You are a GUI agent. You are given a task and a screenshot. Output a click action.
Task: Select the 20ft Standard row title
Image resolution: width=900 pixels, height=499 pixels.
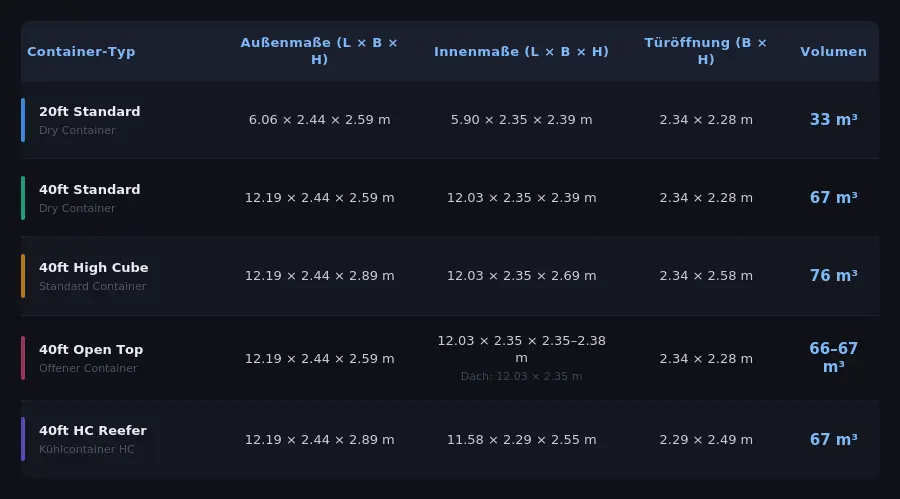pos(90,112)
